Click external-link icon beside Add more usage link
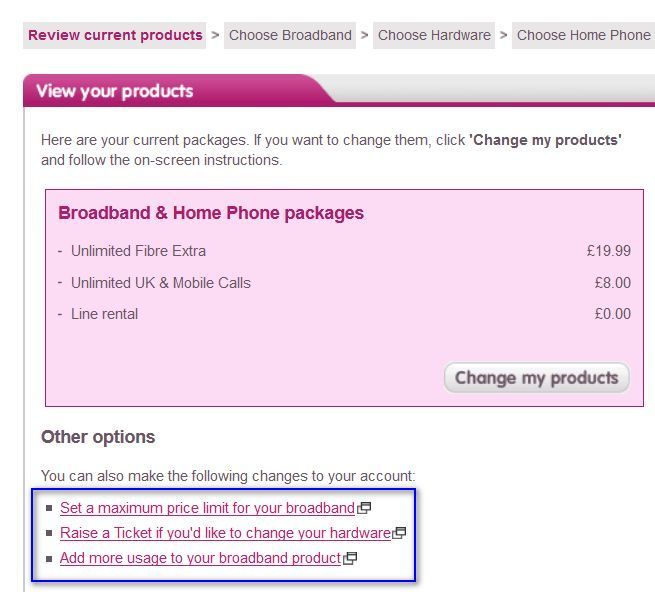The width and height of the screenshot is (655, 592). pos(350,559)
